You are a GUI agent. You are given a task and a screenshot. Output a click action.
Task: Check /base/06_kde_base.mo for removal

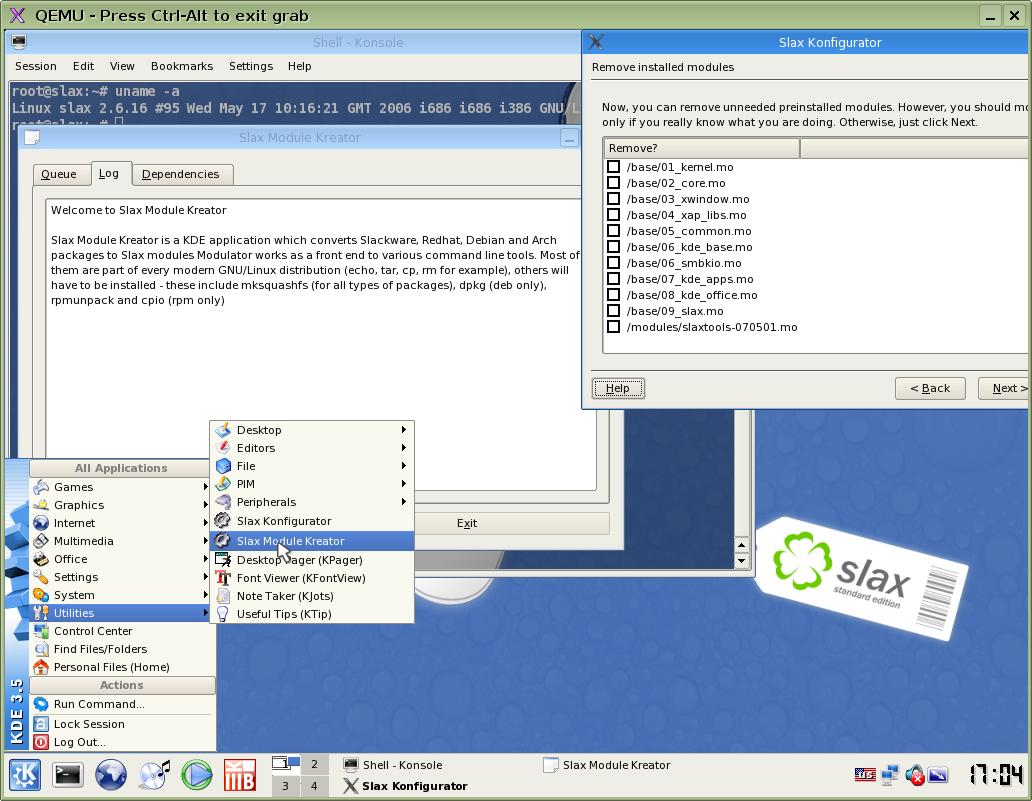click(x=613, y=247)
